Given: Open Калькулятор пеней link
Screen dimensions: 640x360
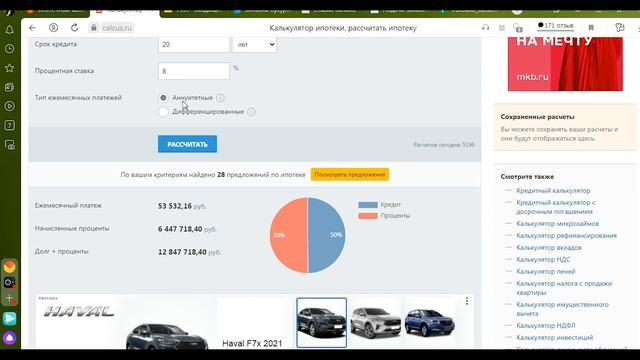Looking at the screenshot, I should pos(546,271).
